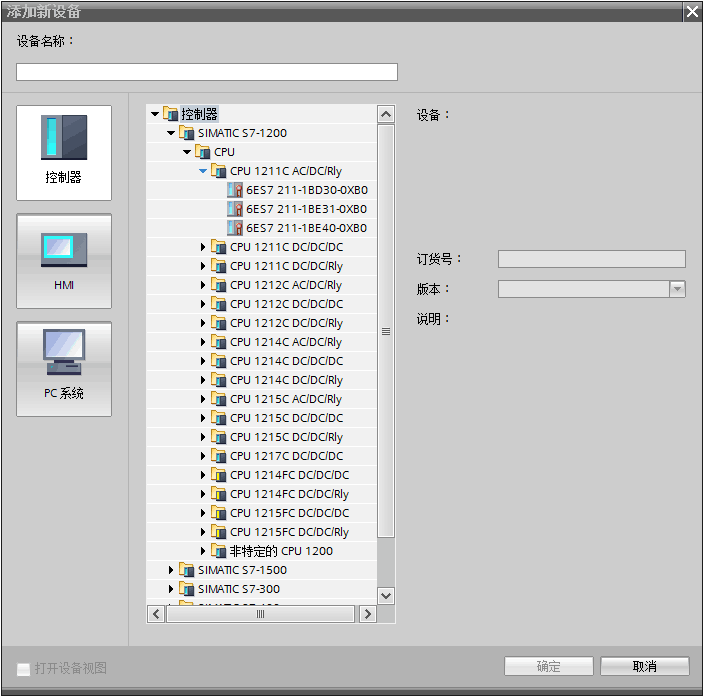The image size is (704, 697).
Task: Click the CPU 1212C DC/DC/Rly folder icon
Action: click(x=219, y=323)
